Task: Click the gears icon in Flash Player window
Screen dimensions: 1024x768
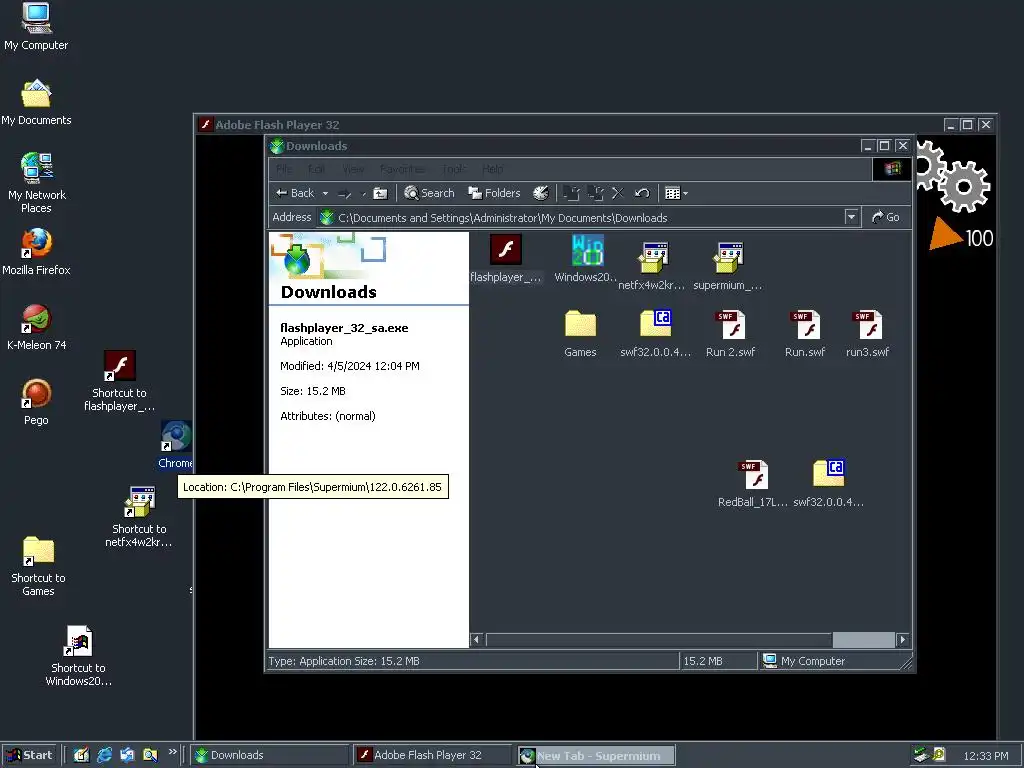Action: click(x=953, y=176)
